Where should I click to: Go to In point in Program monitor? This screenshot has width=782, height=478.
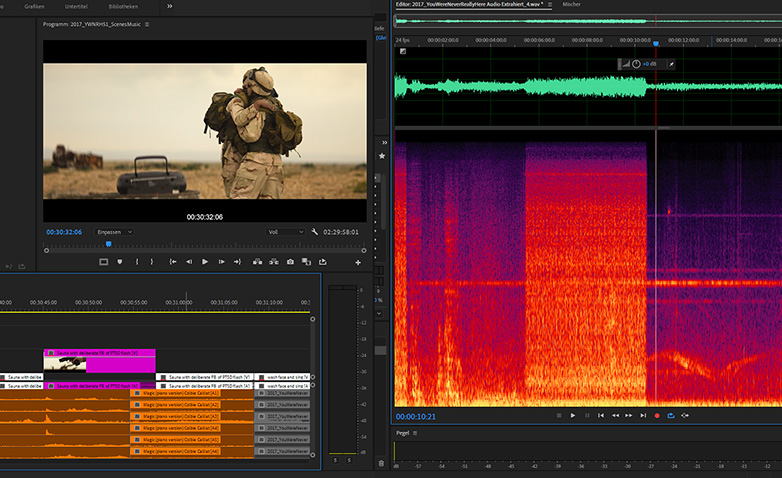click(173, 262)
